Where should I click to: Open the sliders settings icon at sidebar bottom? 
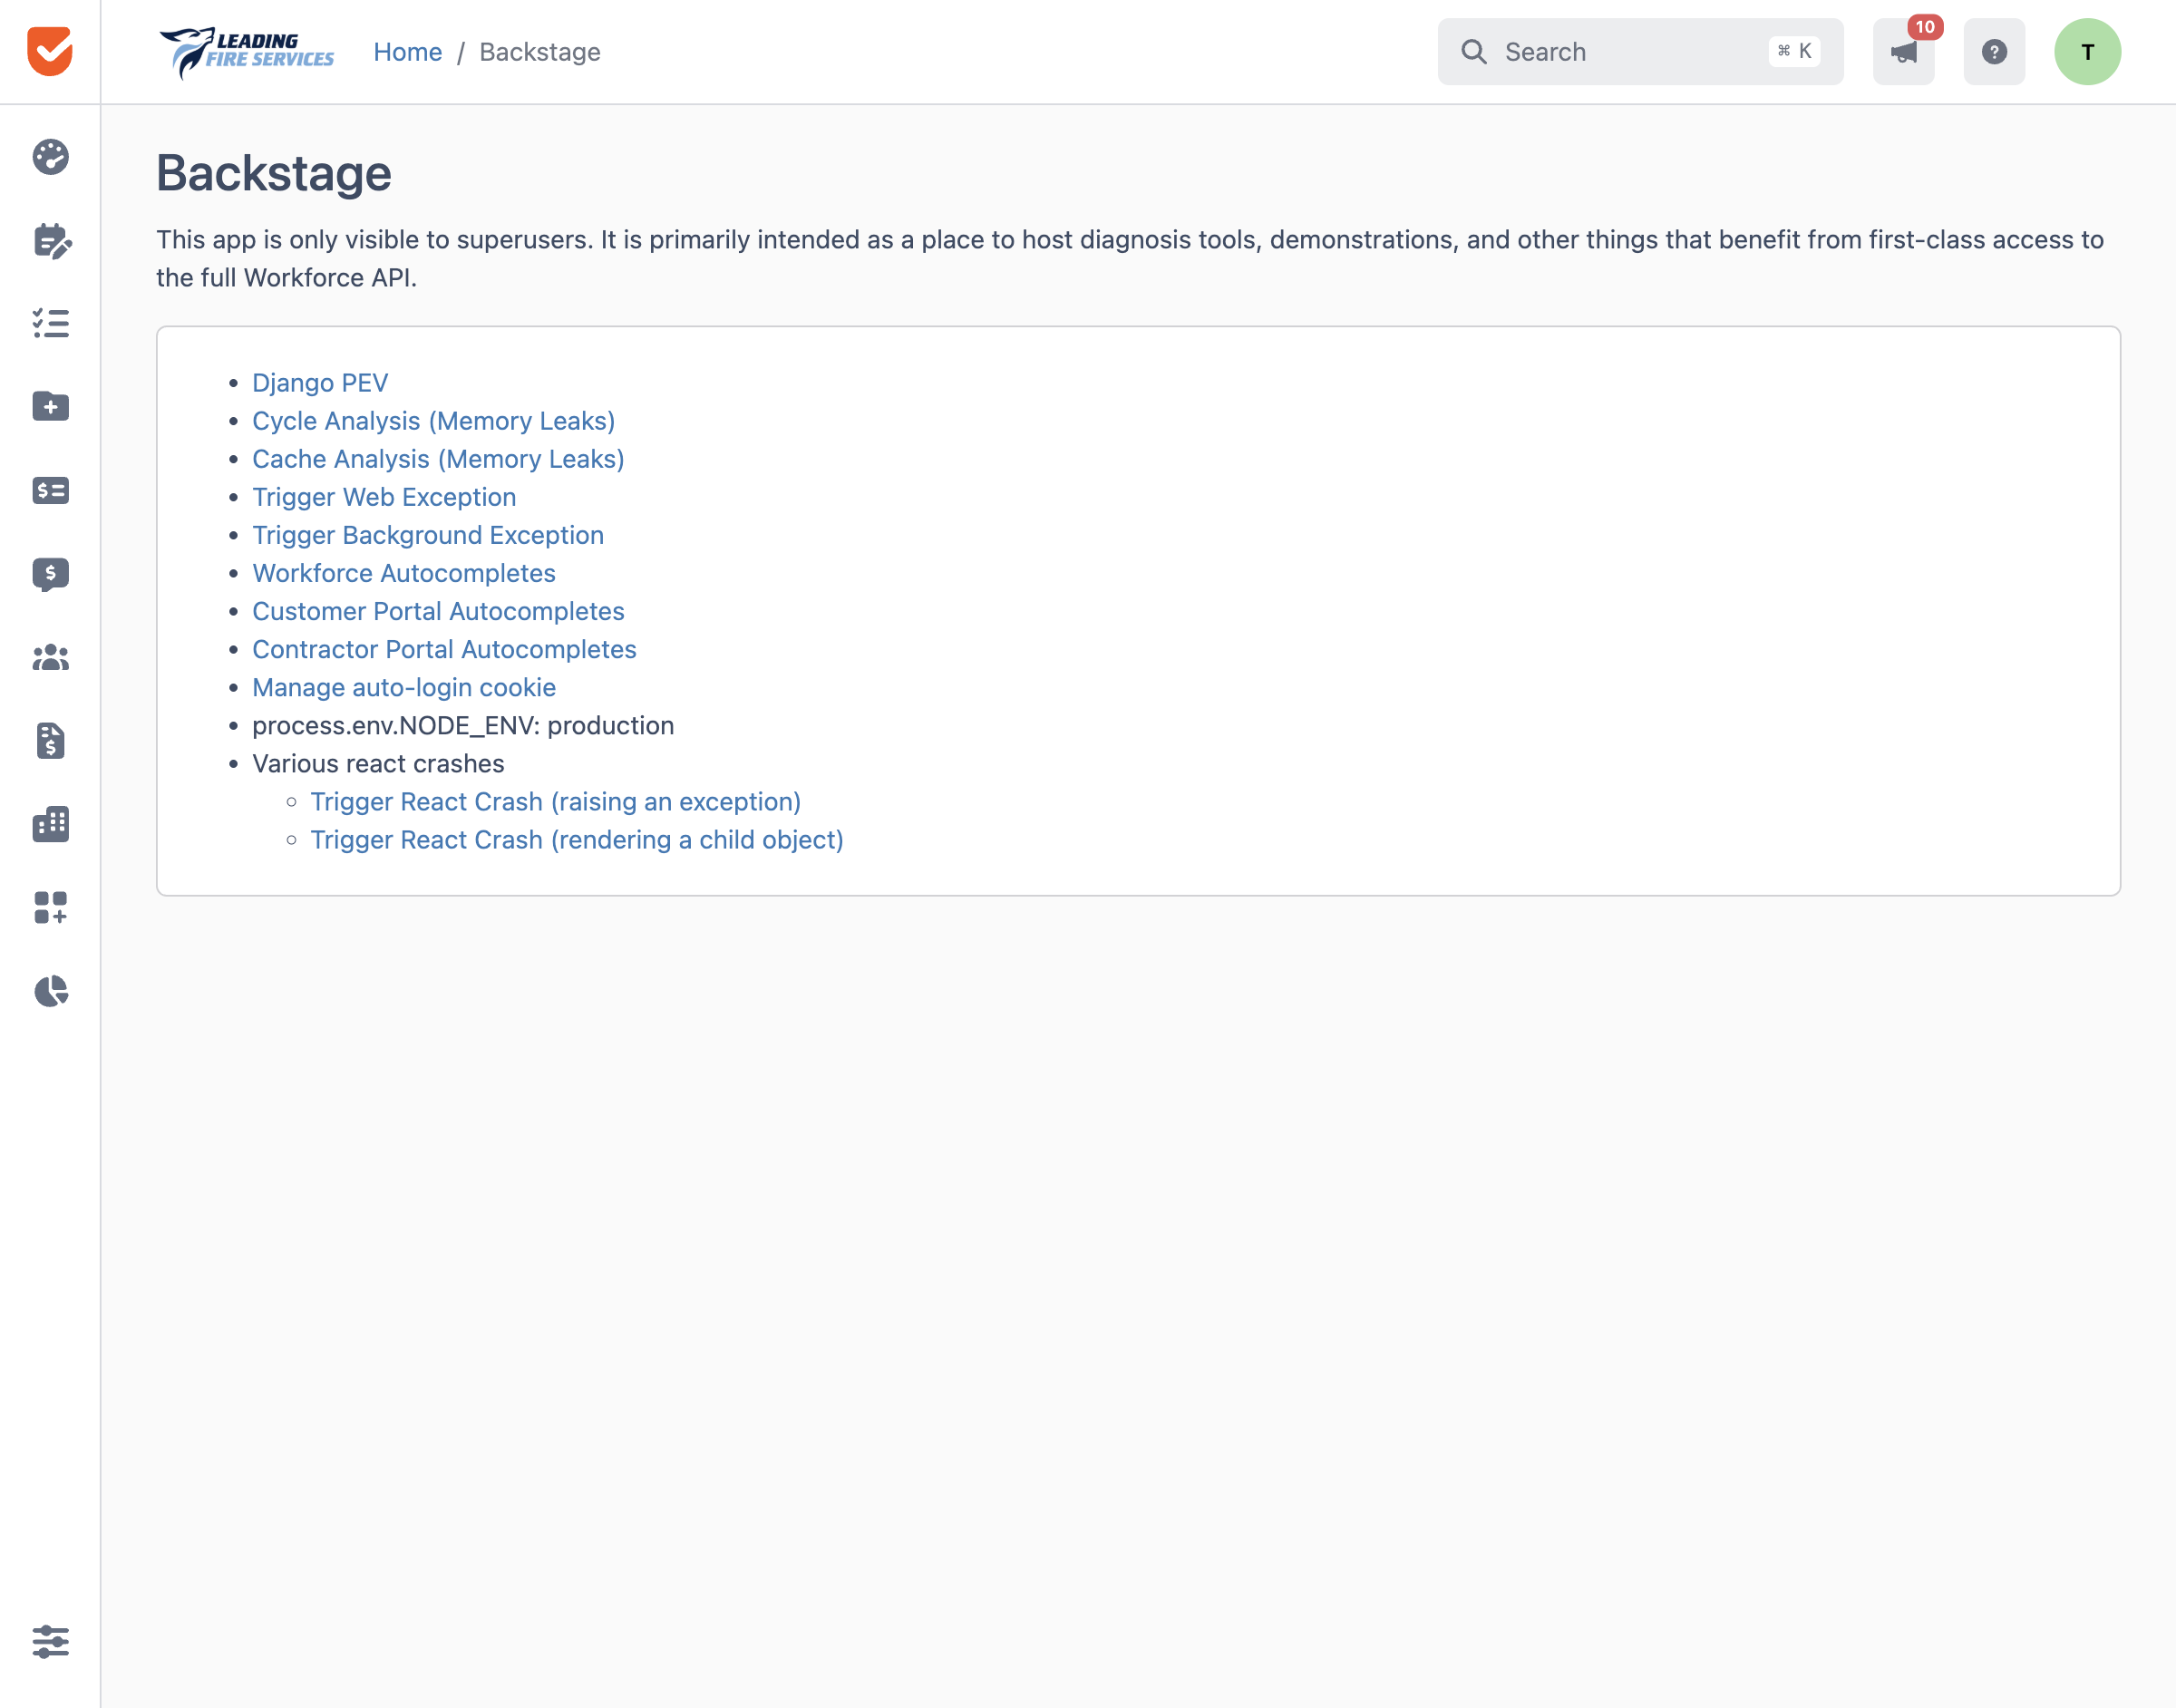[x=50, y=1641]
